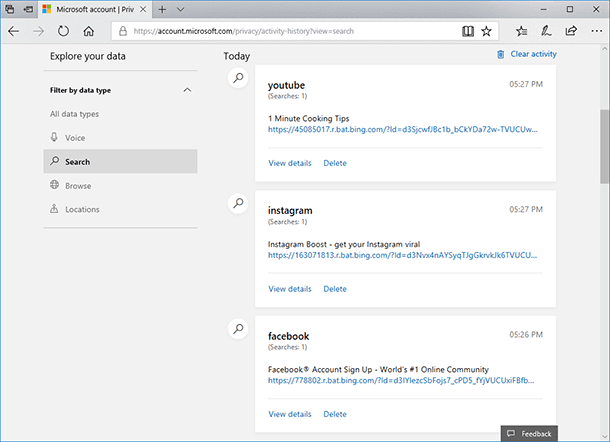610x442 pixels.
Task: Open the Reading view book icon
Action: click(x=468, y=31)
